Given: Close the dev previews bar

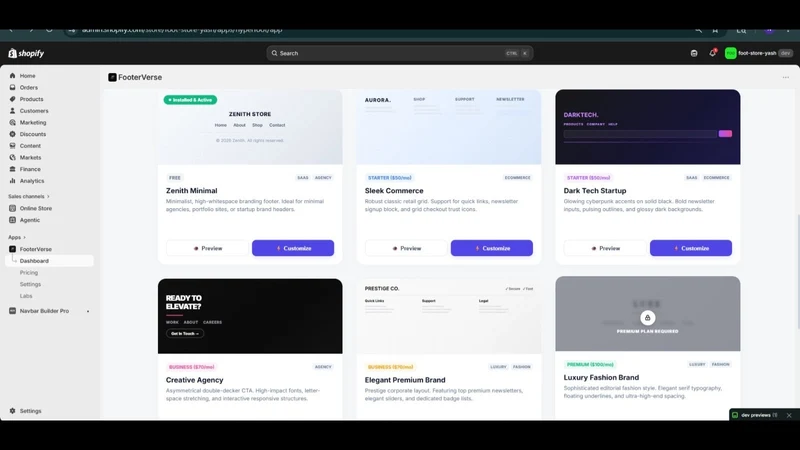Looking at the screenshot, I should pos(789,415).
